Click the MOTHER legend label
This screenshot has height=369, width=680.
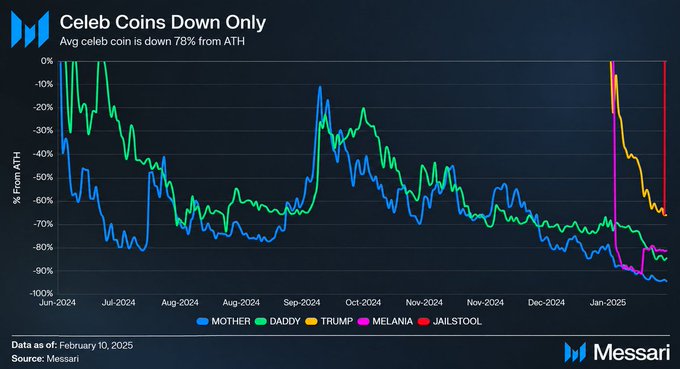coord(231,322)
